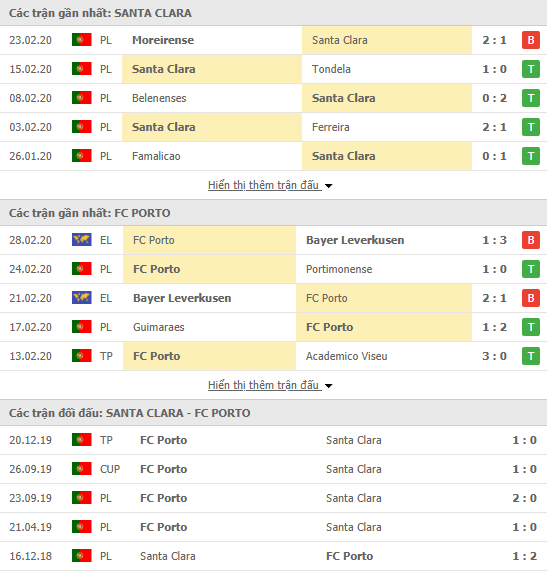The image size is (547, 573).
Task: Click Portugal flag on 21.04.19 row
Action: tap(81, 527)
